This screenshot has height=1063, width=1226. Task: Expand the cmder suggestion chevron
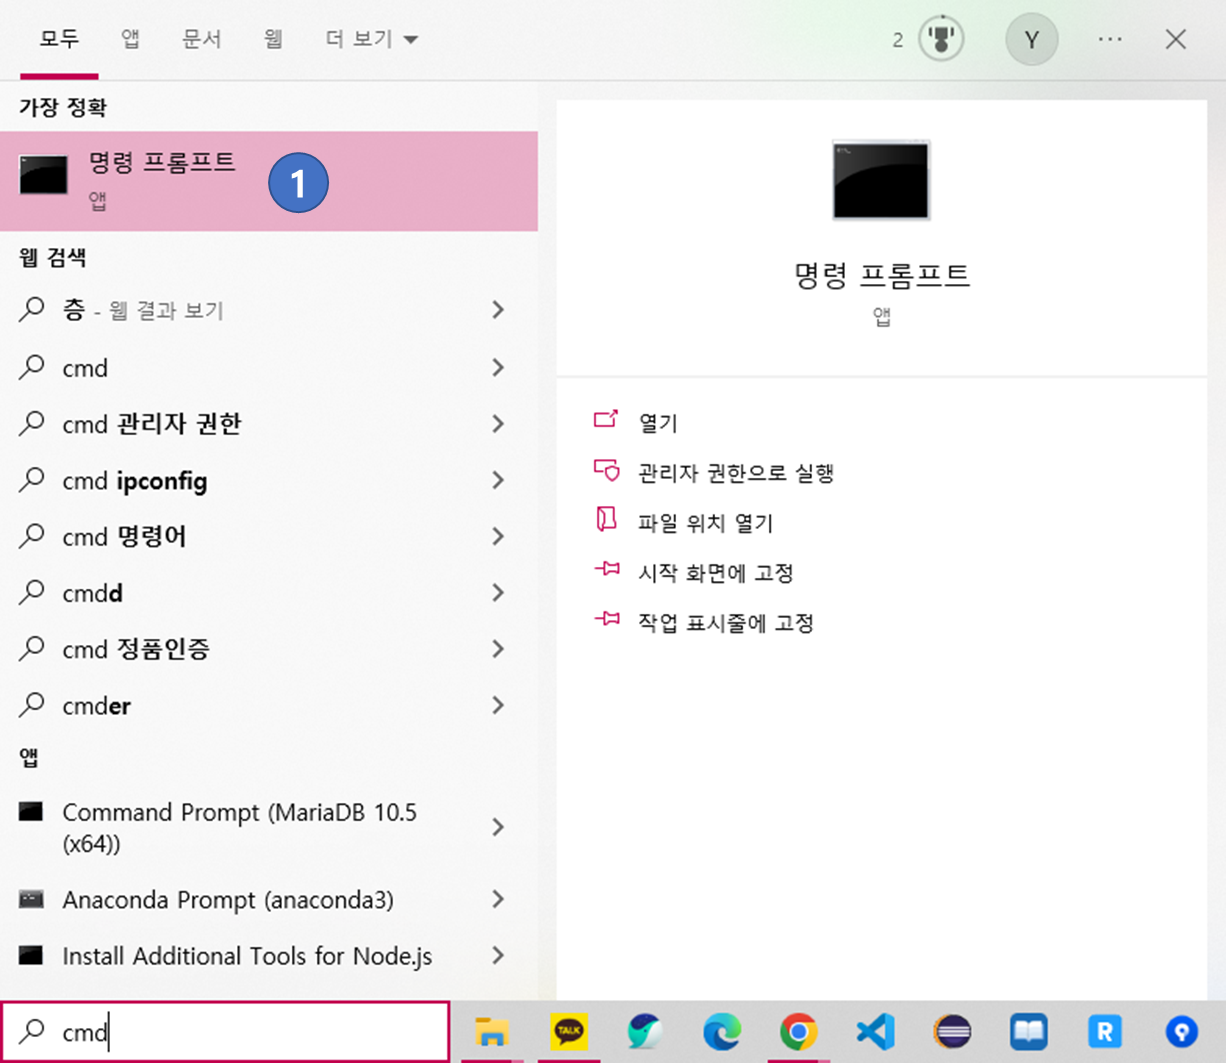tap(498, 706)
